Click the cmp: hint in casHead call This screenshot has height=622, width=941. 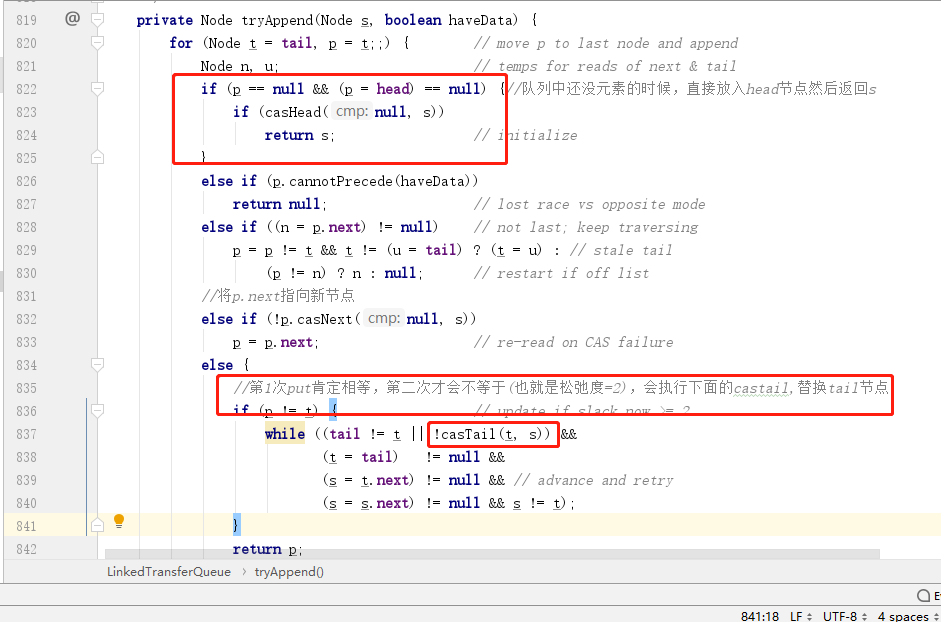[352, 112]
